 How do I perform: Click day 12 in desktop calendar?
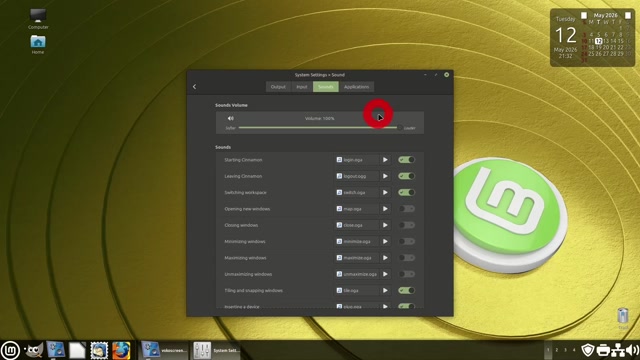(x=599, y=41)
